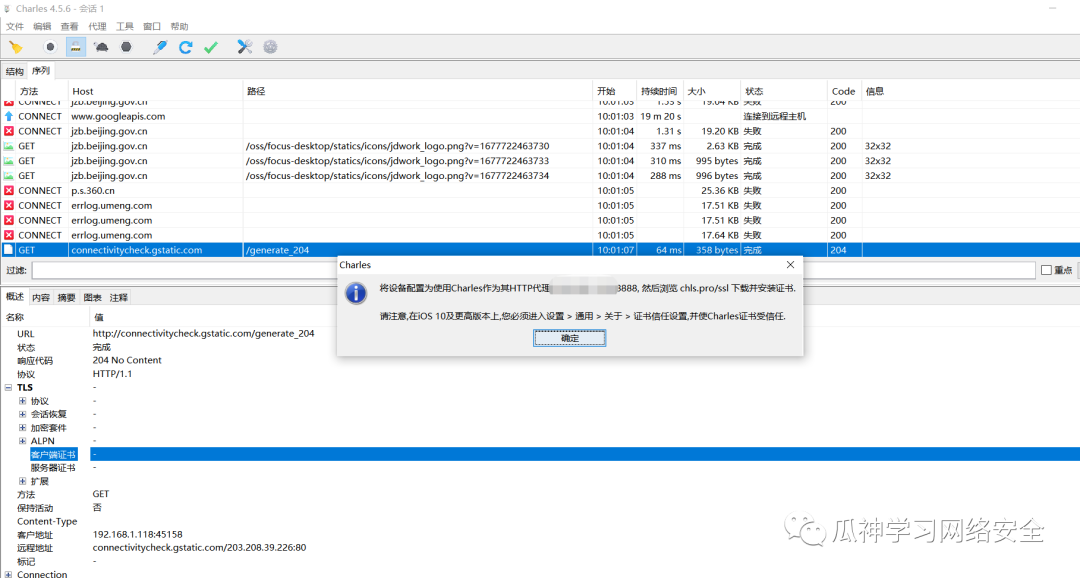Switch to the 结构 tab

[x=14, y=71]
